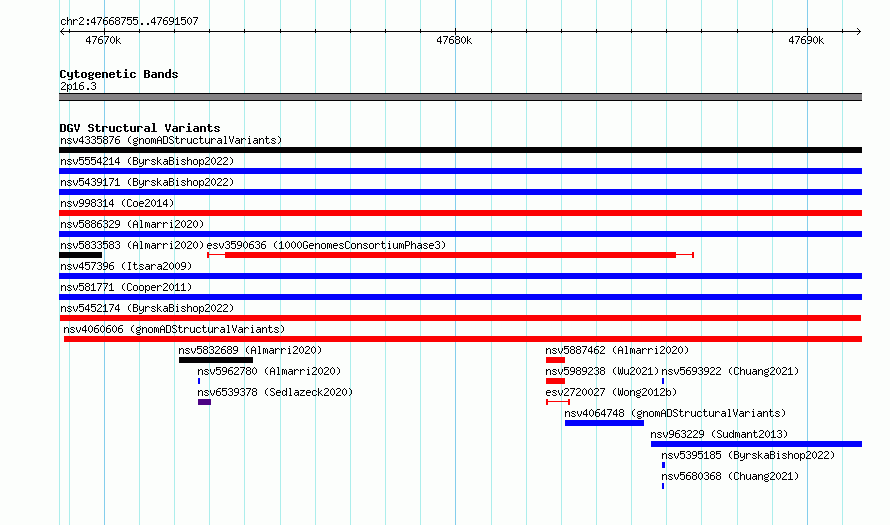This screenshot has width=890, height=525.
Task: Select the red nsv5887462 variant bar
Action: coord(555,360)
